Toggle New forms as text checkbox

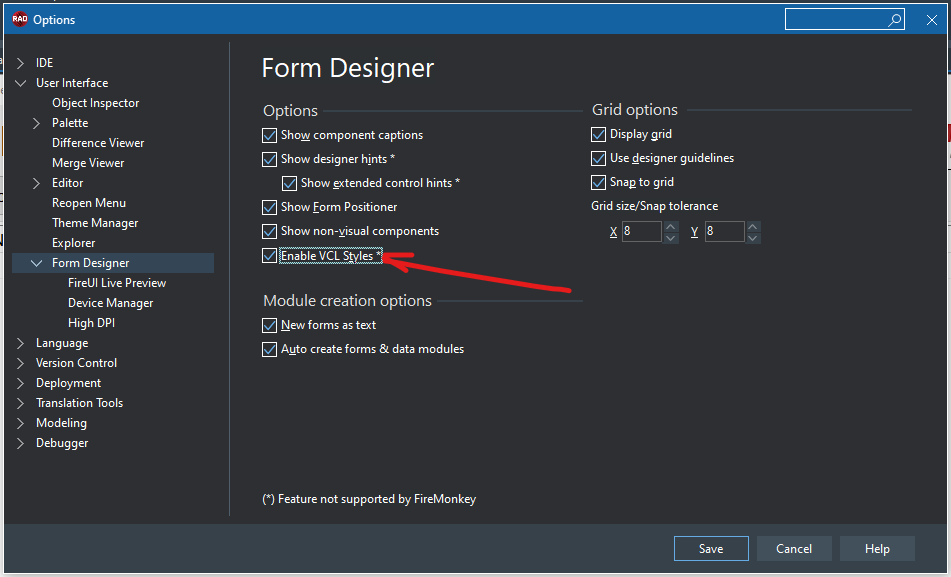click(x=269, y=325)
